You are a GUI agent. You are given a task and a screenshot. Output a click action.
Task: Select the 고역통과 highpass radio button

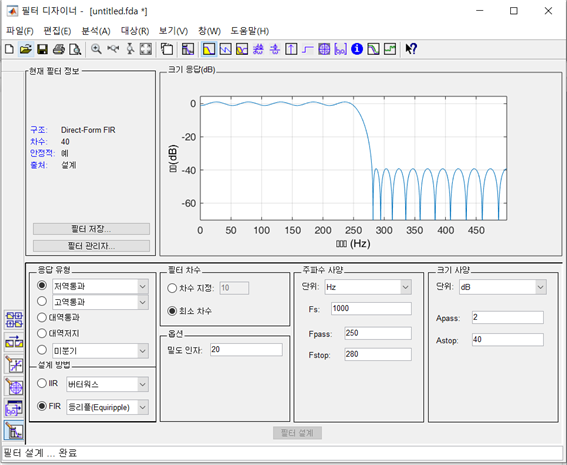(42, 301)
